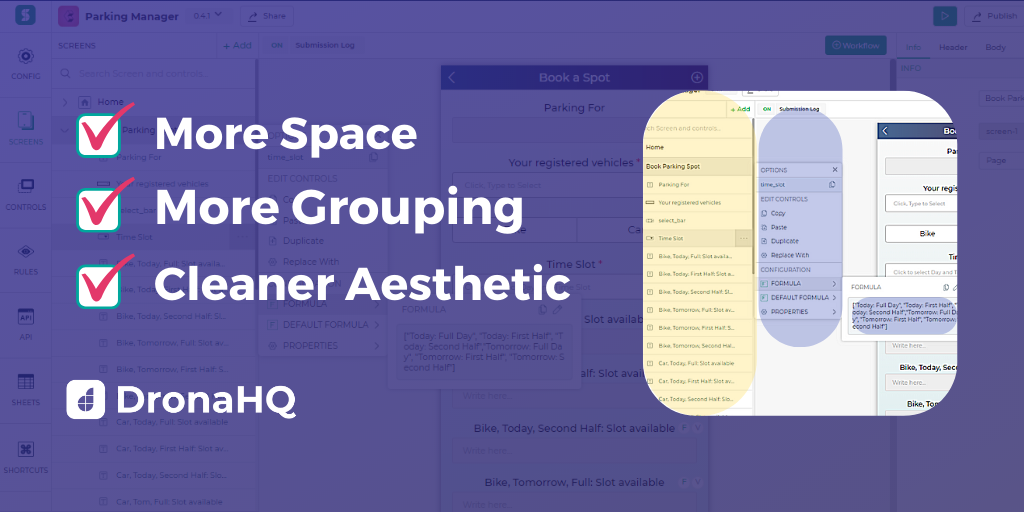Click back arrow in the inset phone header

pos(885,131)
